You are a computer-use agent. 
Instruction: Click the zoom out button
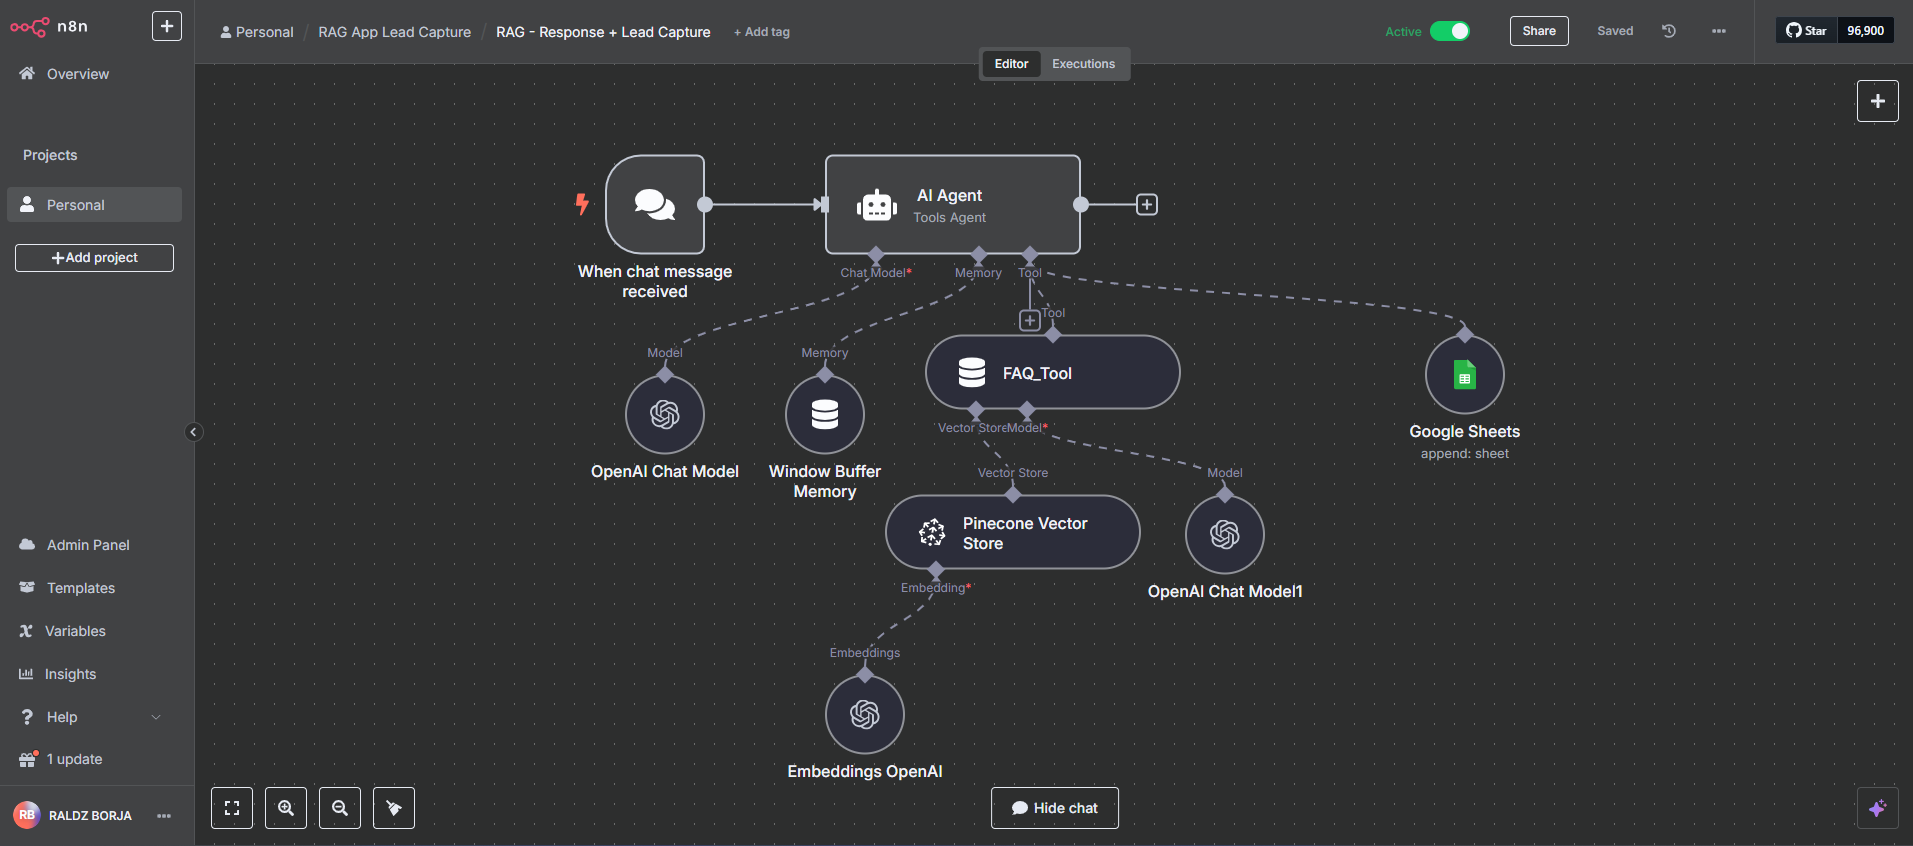[x=340, y=808]
